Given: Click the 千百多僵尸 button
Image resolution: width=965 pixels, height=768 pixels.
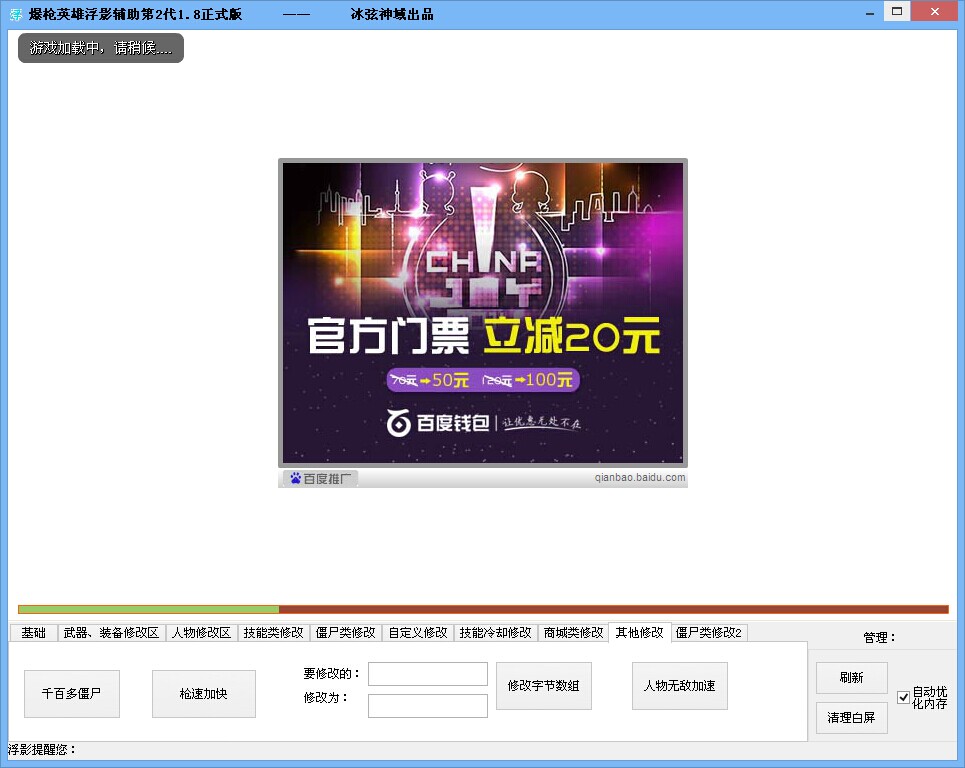Looking at the screenshot, I should pyautogui.click(x=71, y=694).
